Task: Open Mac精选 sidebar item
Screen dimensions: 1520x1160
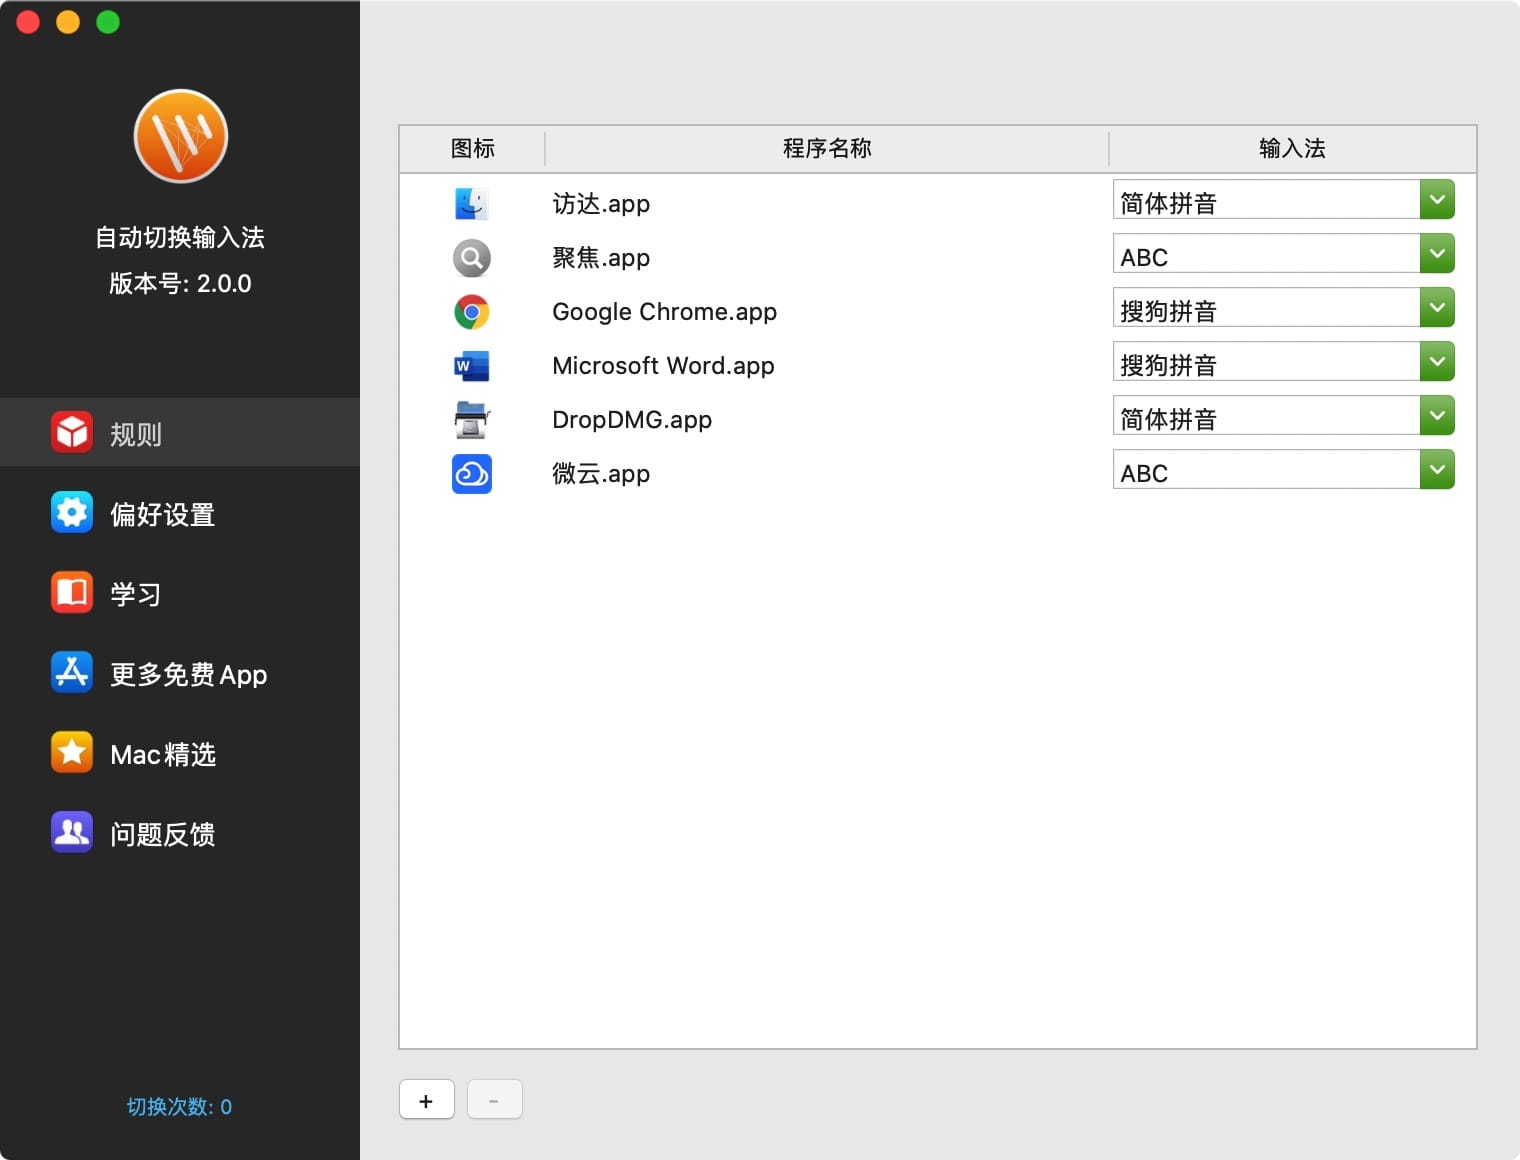Action: point(180,752)
